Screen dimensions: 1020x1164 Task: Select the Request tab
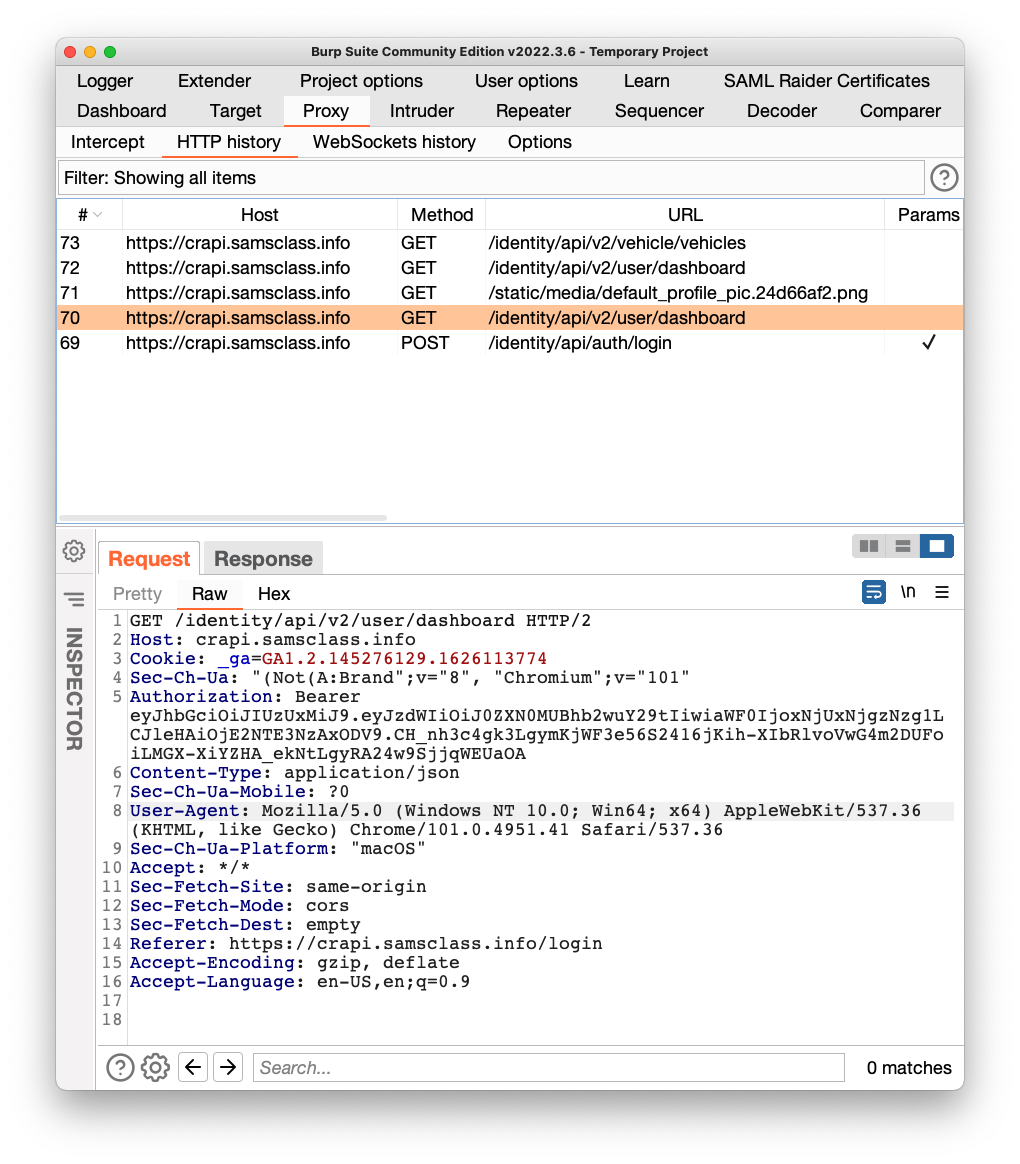click(x=149, y=558)
